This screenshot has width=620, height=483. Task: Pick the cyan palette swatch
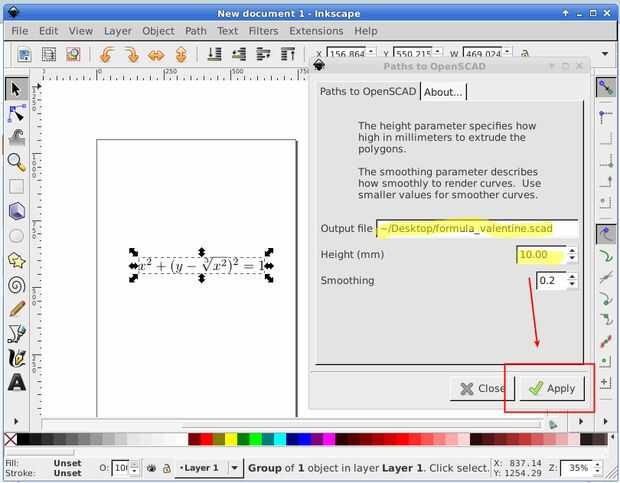280,439
